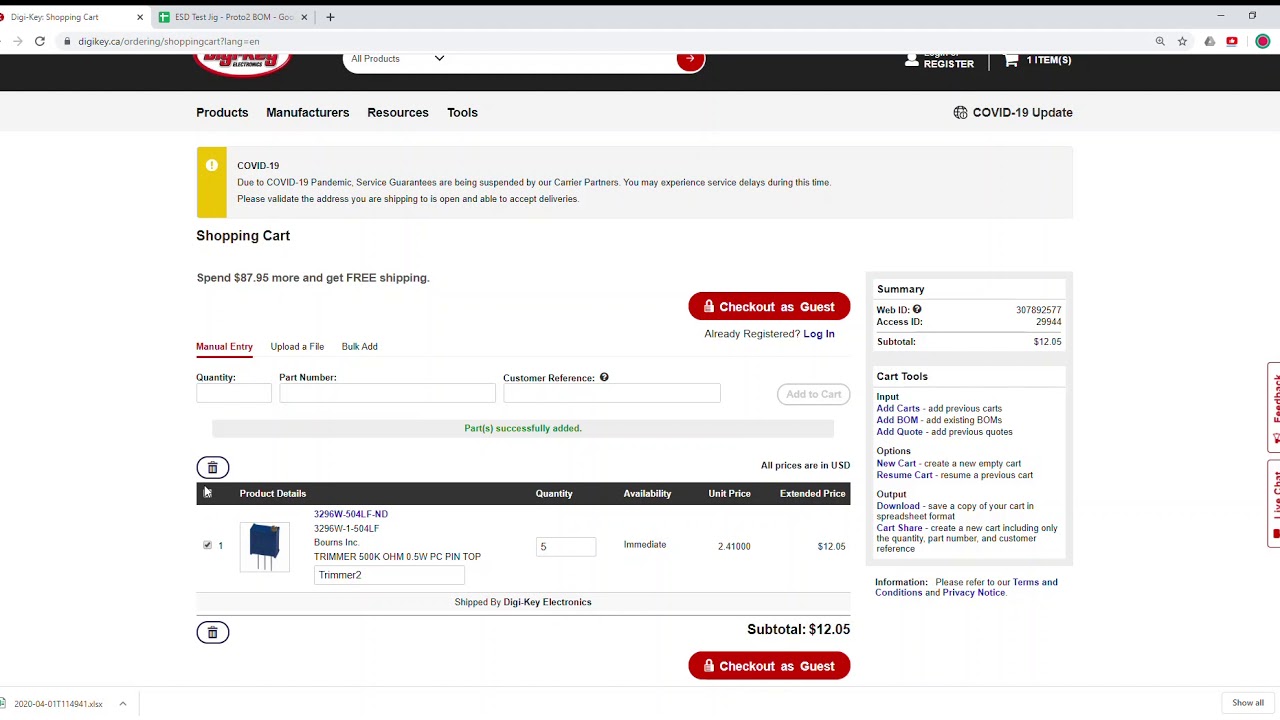
Task: Close the ESD Test Jig BOM tab
Action: coord(304,17)
